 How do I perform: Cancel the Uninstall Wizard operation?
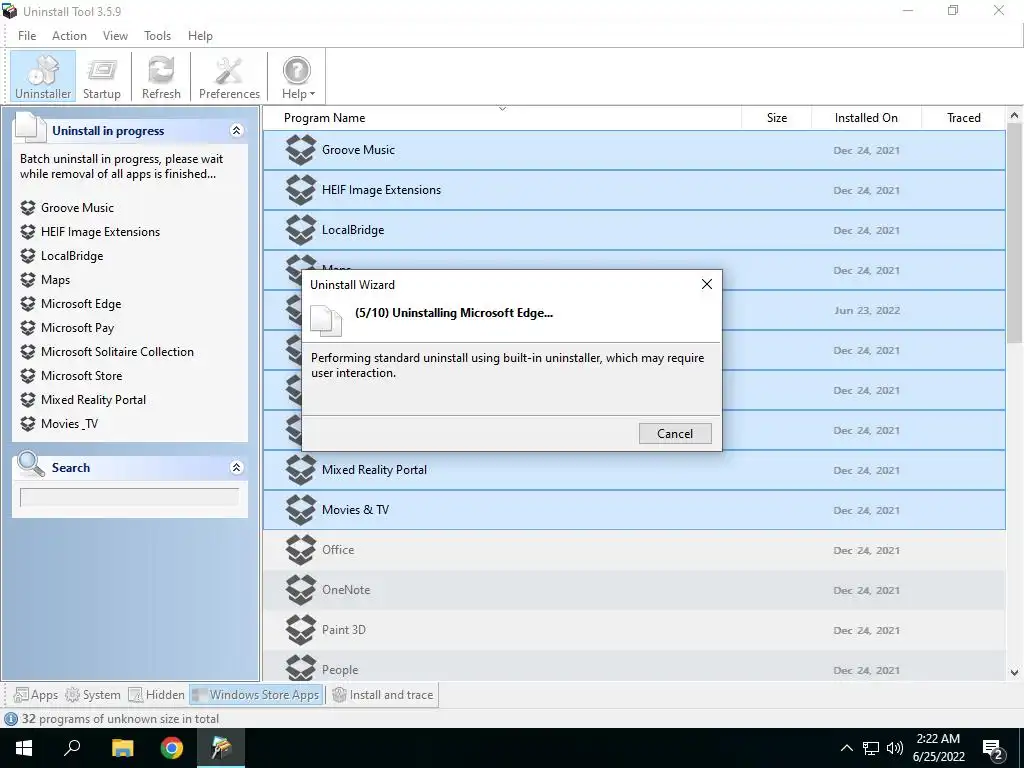tap(675, 434)
